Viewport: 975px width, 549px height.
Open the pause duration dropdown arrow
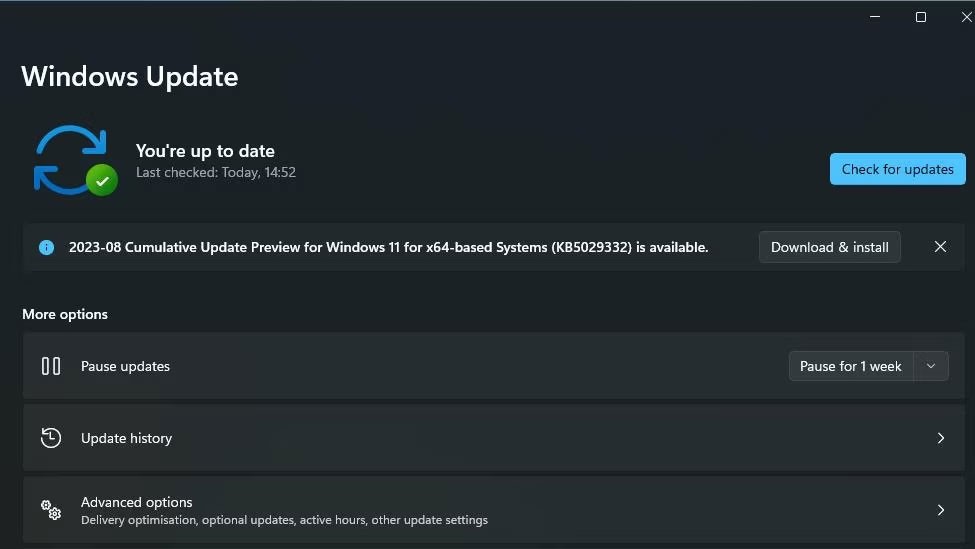click(x=931, y=366)
